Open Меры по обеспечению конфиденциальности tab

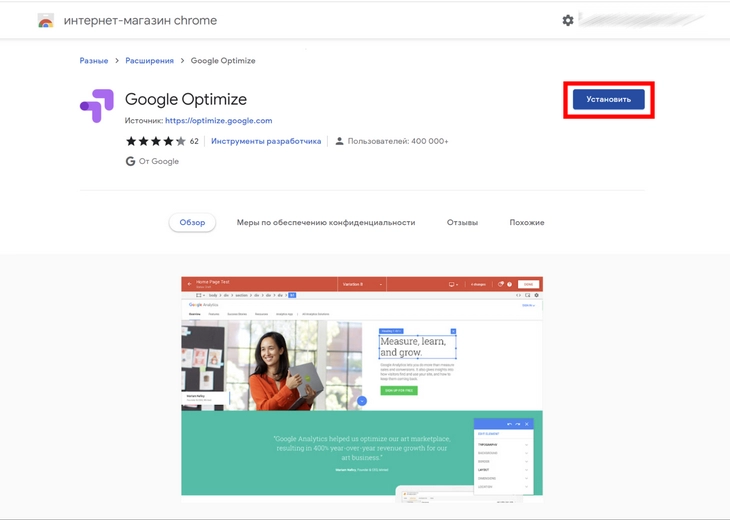325,222
